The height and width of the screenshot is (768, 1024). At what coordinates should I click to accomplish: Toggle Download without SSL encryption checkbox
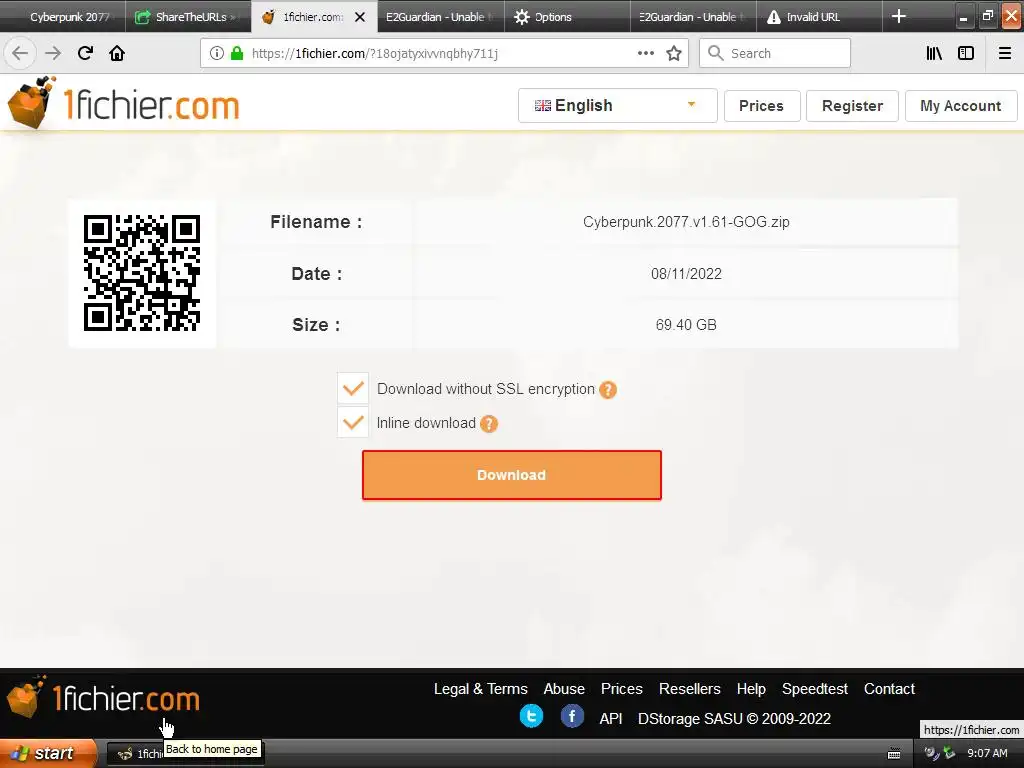click(353, 389)
